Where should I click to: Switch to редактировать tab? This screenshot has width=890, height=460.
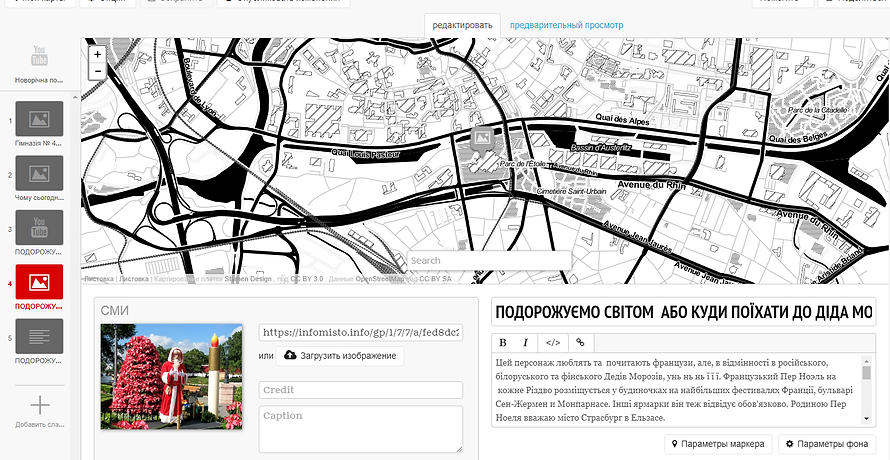click(x=463, y=25)
